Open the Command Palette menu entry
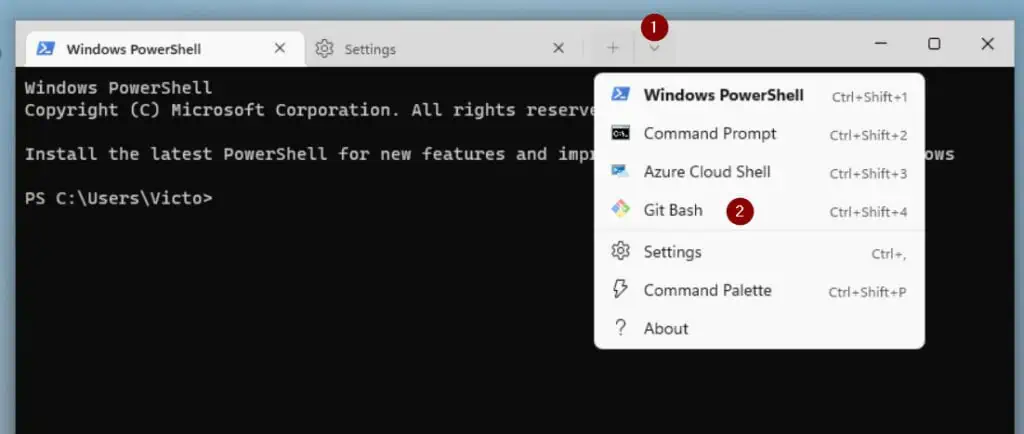 (x=759, y=290)
